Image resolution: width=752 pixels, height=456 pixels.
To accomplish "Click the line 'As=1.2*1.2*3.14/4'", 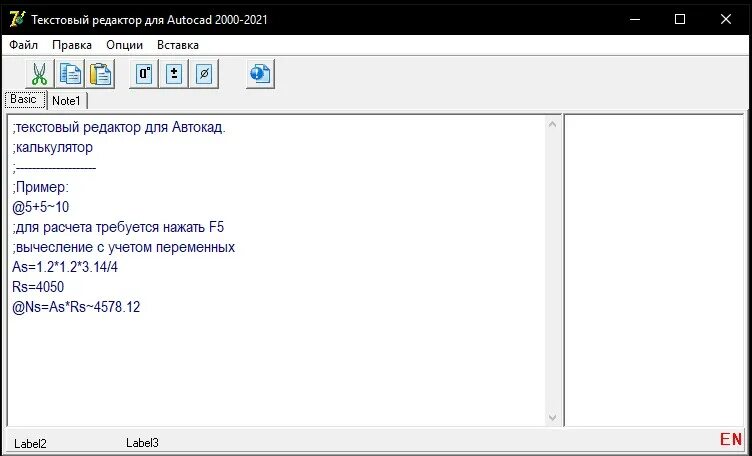I will click(65, 267).
